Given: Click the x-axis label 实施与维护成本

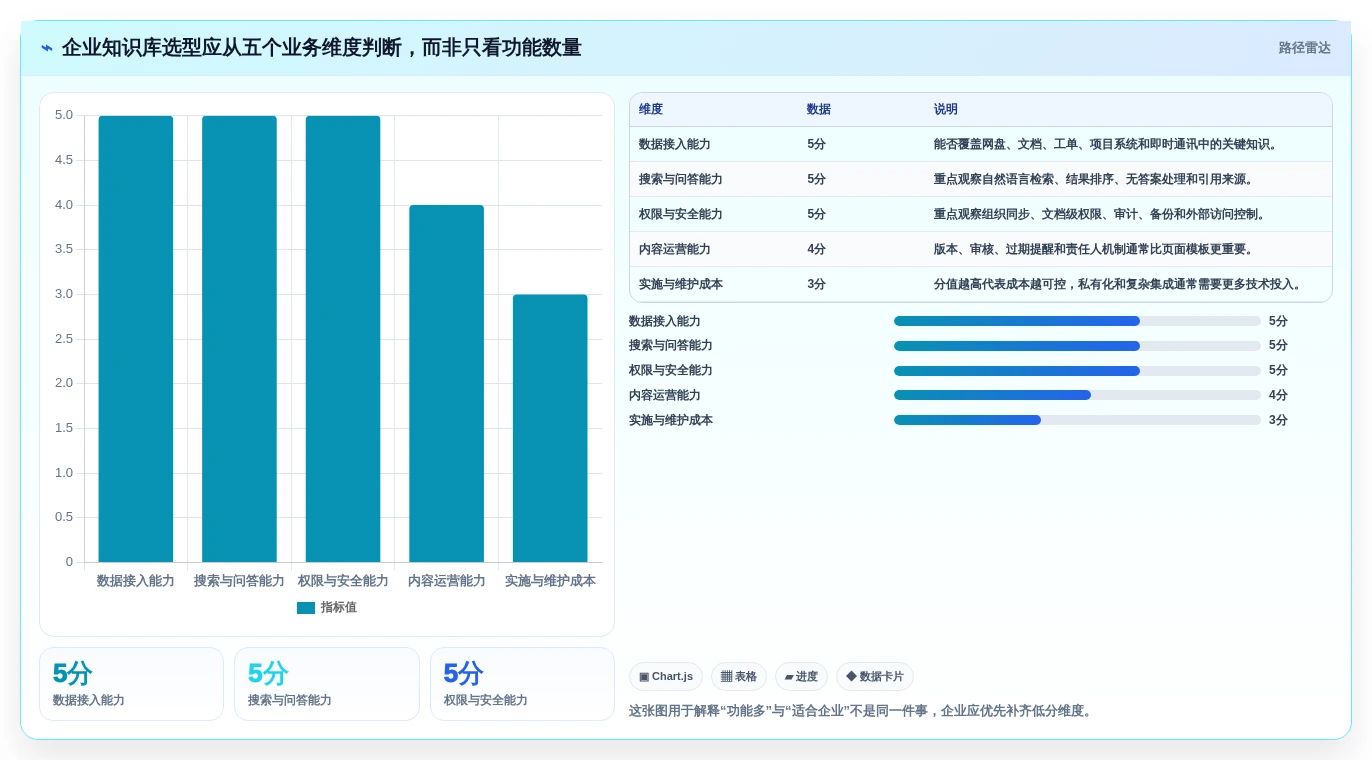Looking at the screenshot, I should [x=550, y=581].
